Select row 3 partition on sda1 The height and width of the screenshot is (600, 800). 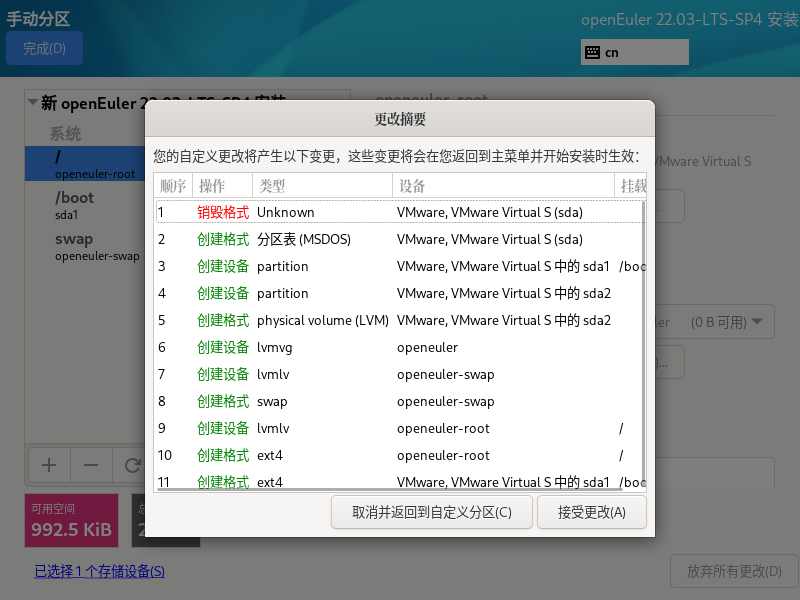pos(398,266)
